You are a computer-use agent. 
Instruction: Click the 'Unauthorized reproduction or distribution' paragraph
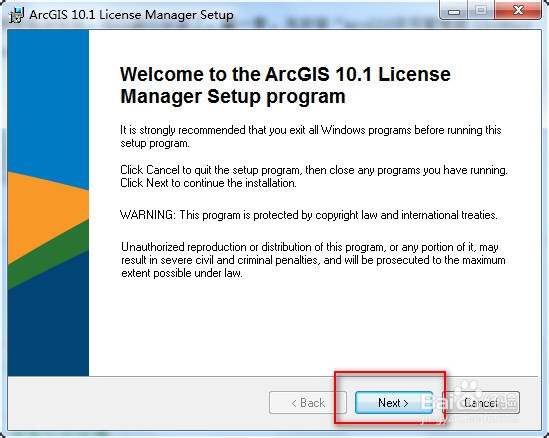tap(313, 260)
